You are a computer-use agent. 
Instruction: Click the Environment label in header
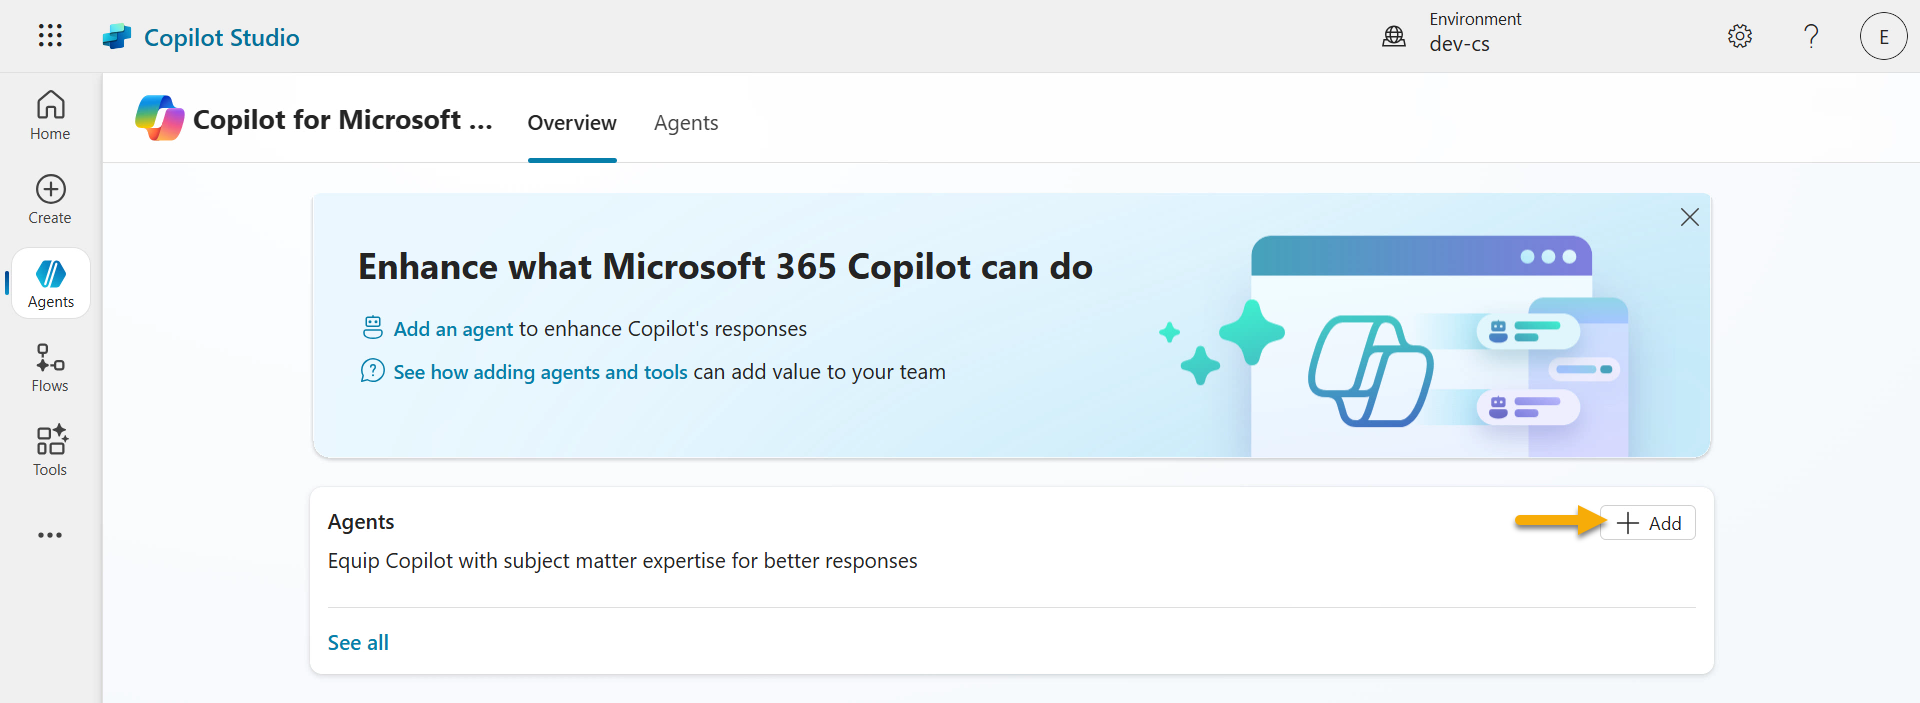1475,19
